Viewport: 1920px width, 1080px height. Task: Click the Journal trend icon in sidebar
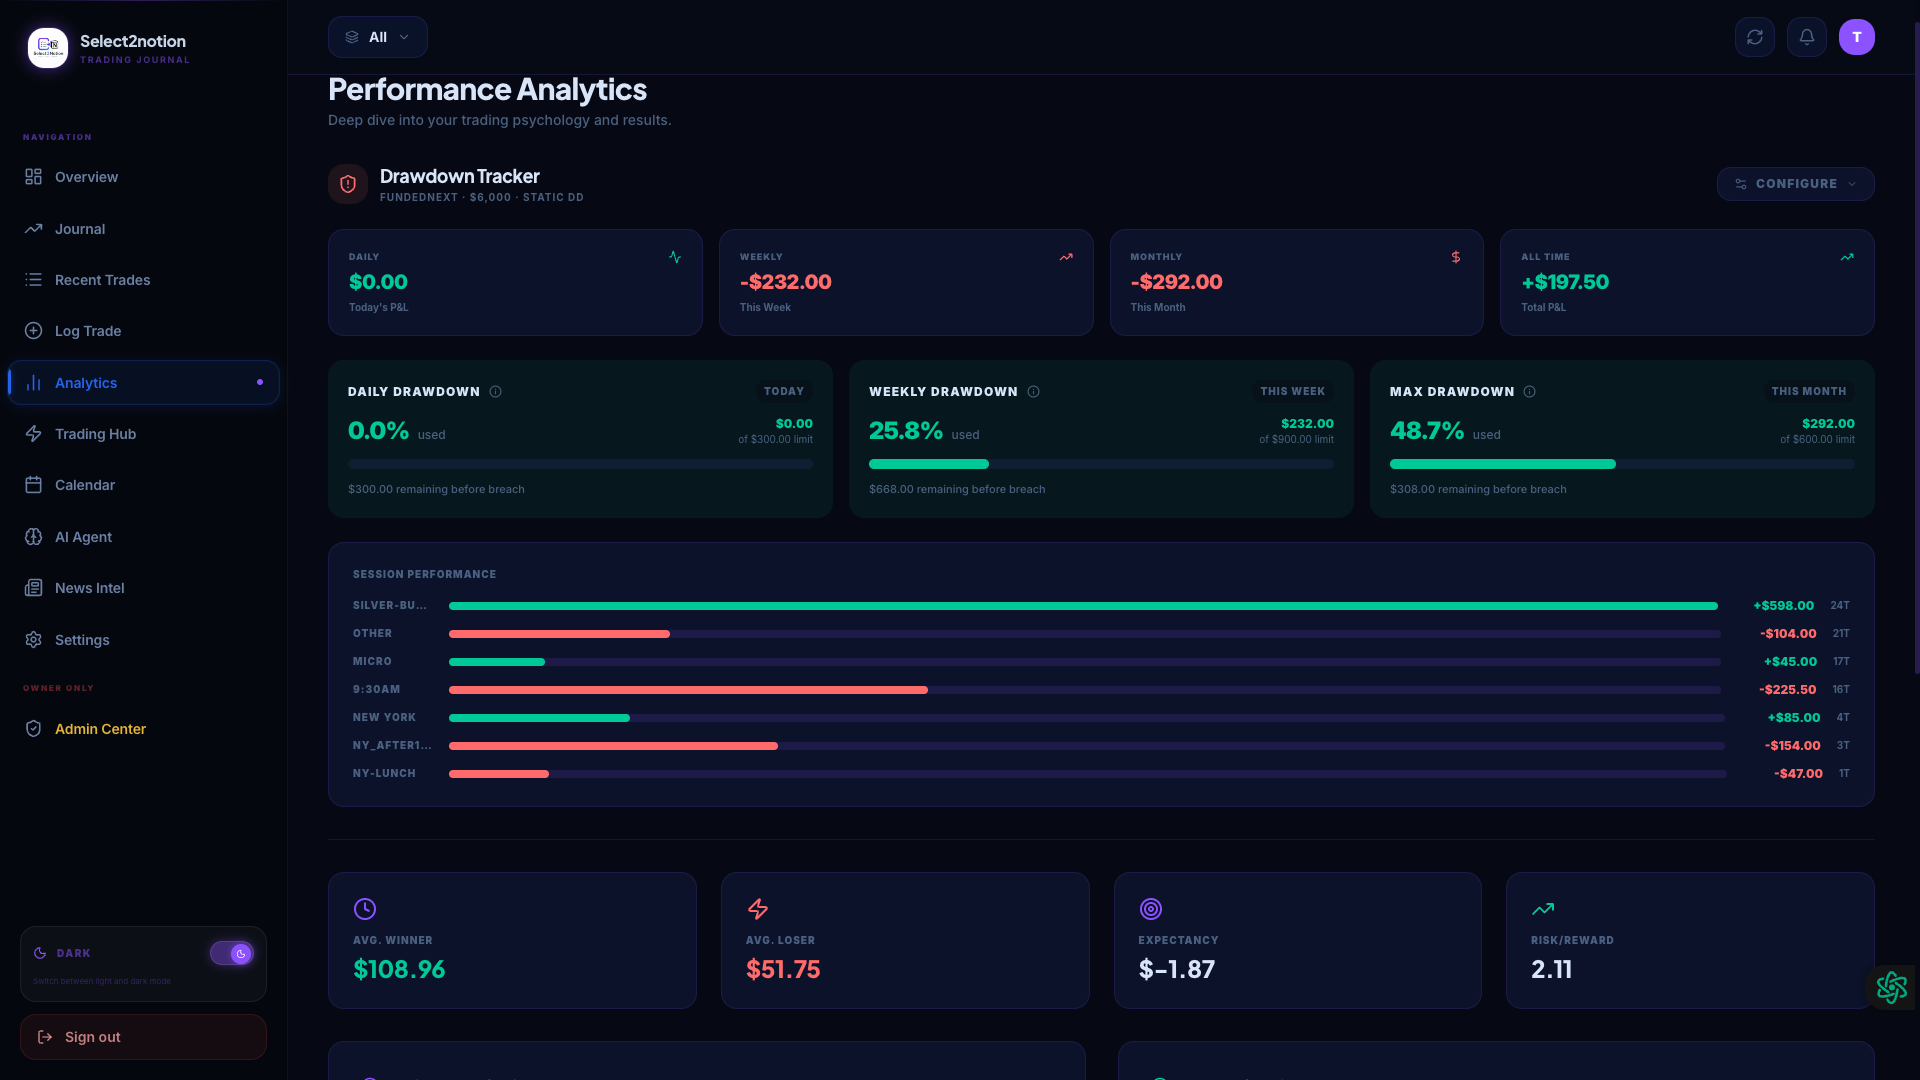pos(33,229)
